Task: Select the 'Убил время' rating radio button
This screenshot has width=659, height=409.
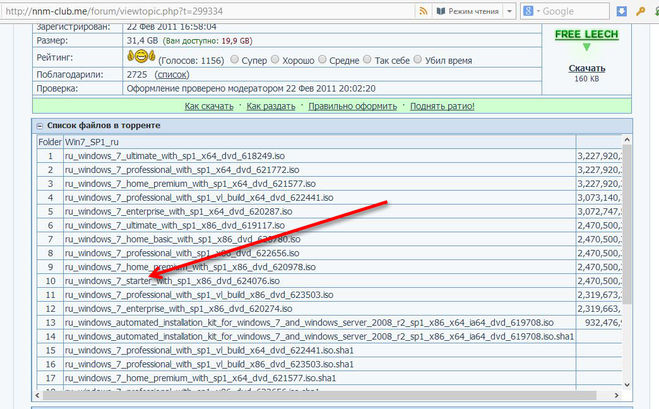Action: 417,60
